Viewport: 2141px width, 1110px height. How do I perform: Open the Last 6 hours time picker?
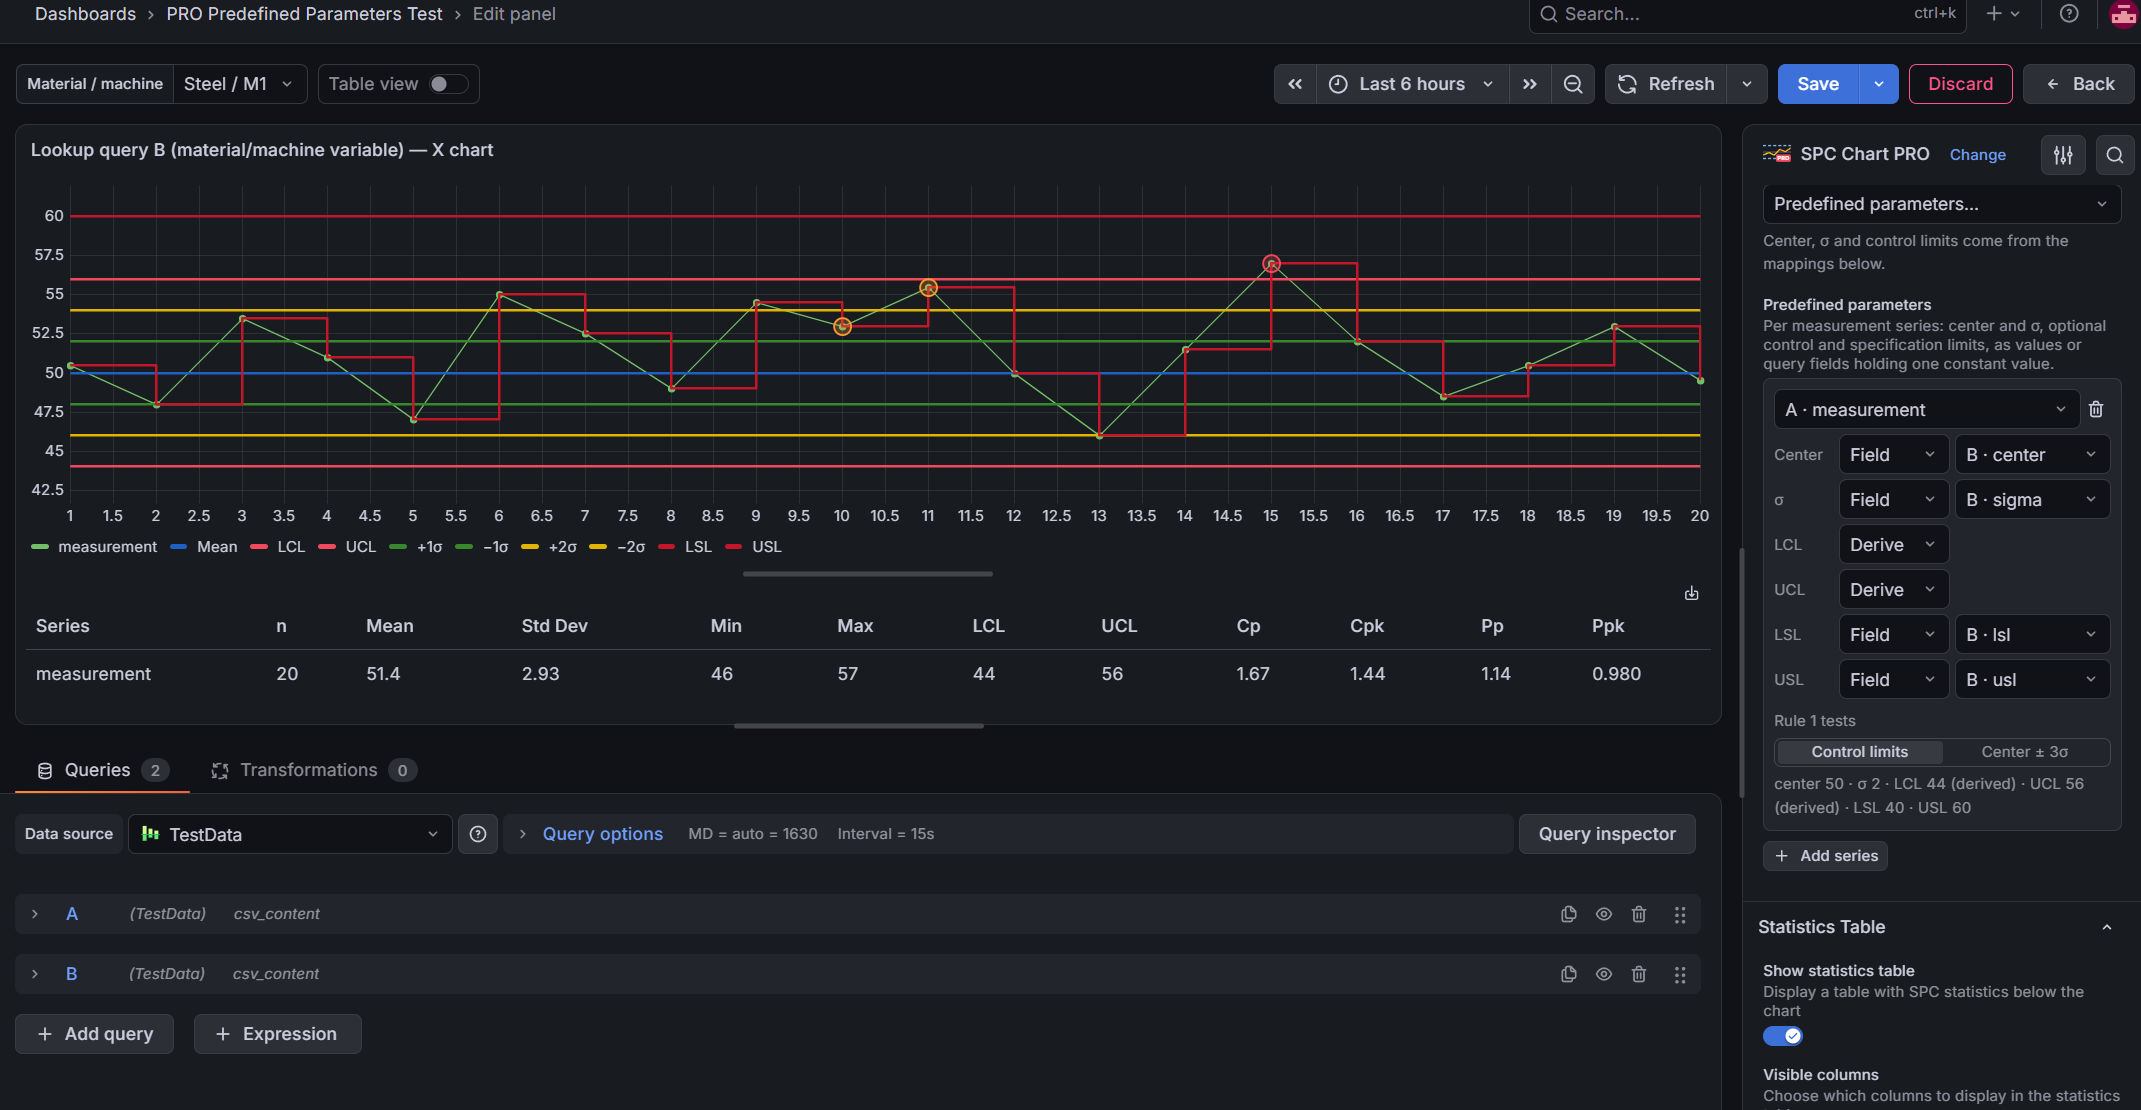(1412, 84)
